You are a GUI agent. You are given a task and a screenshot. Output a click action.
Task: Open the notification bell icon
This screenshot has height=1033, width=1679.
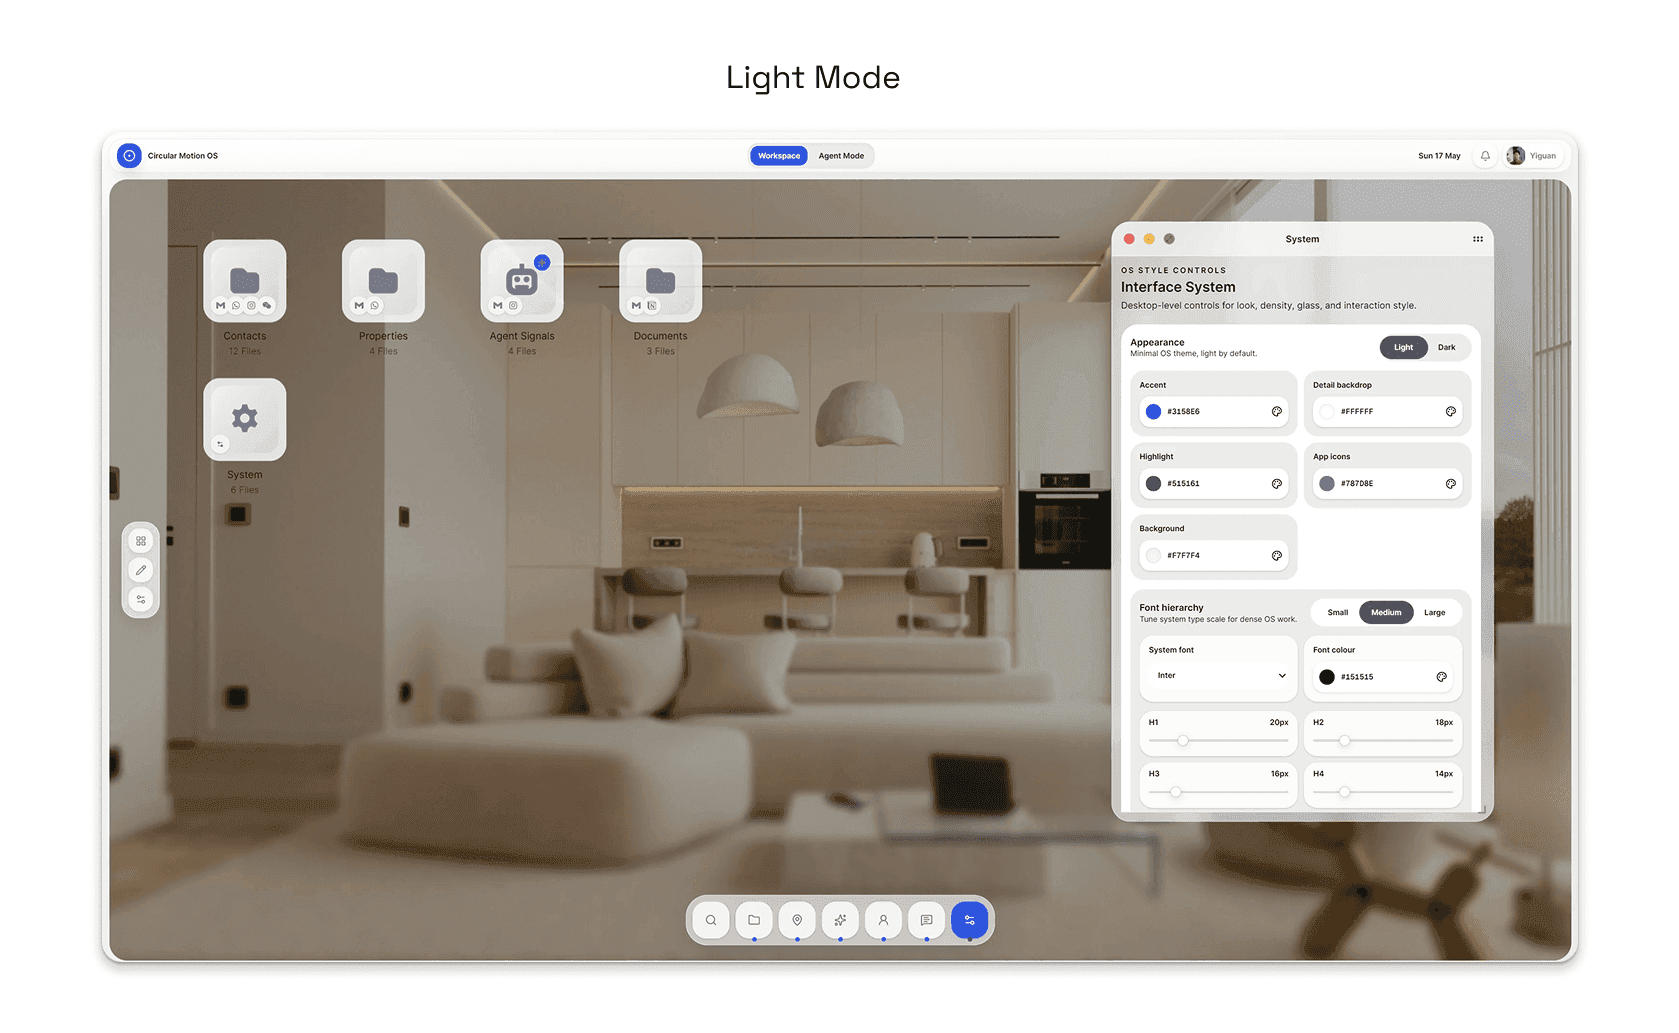1485,156
